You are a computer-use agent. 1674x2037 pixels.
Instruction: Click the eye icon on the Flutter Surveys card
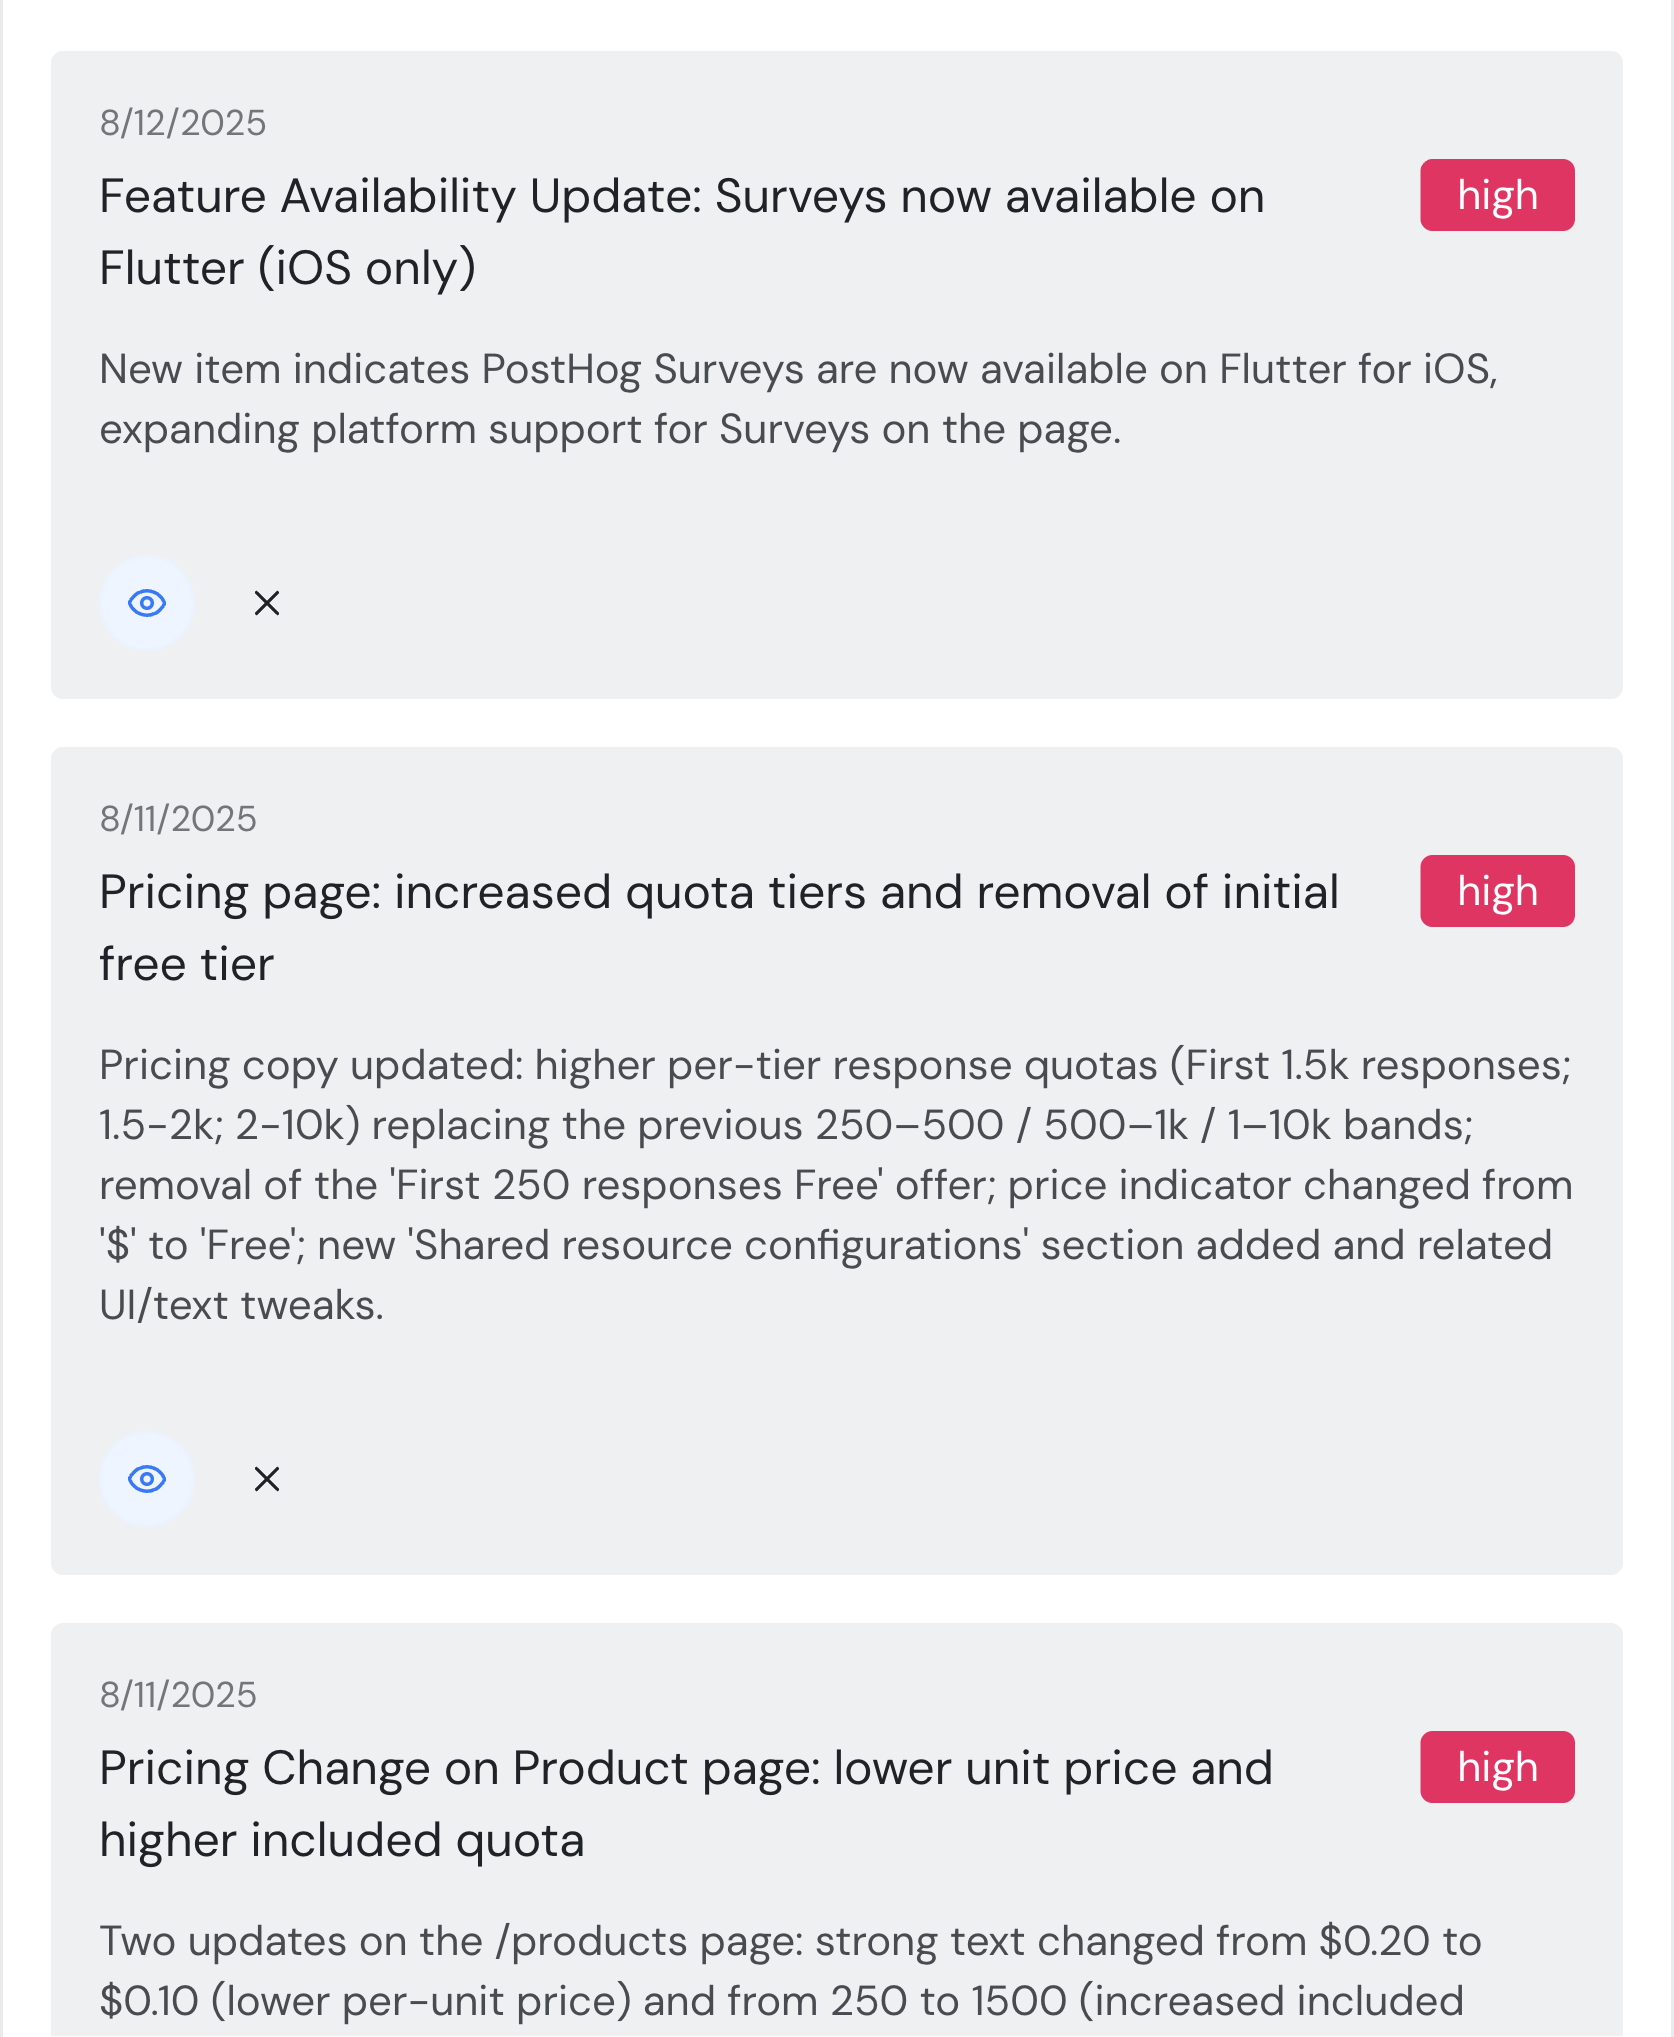coord(147,603)
